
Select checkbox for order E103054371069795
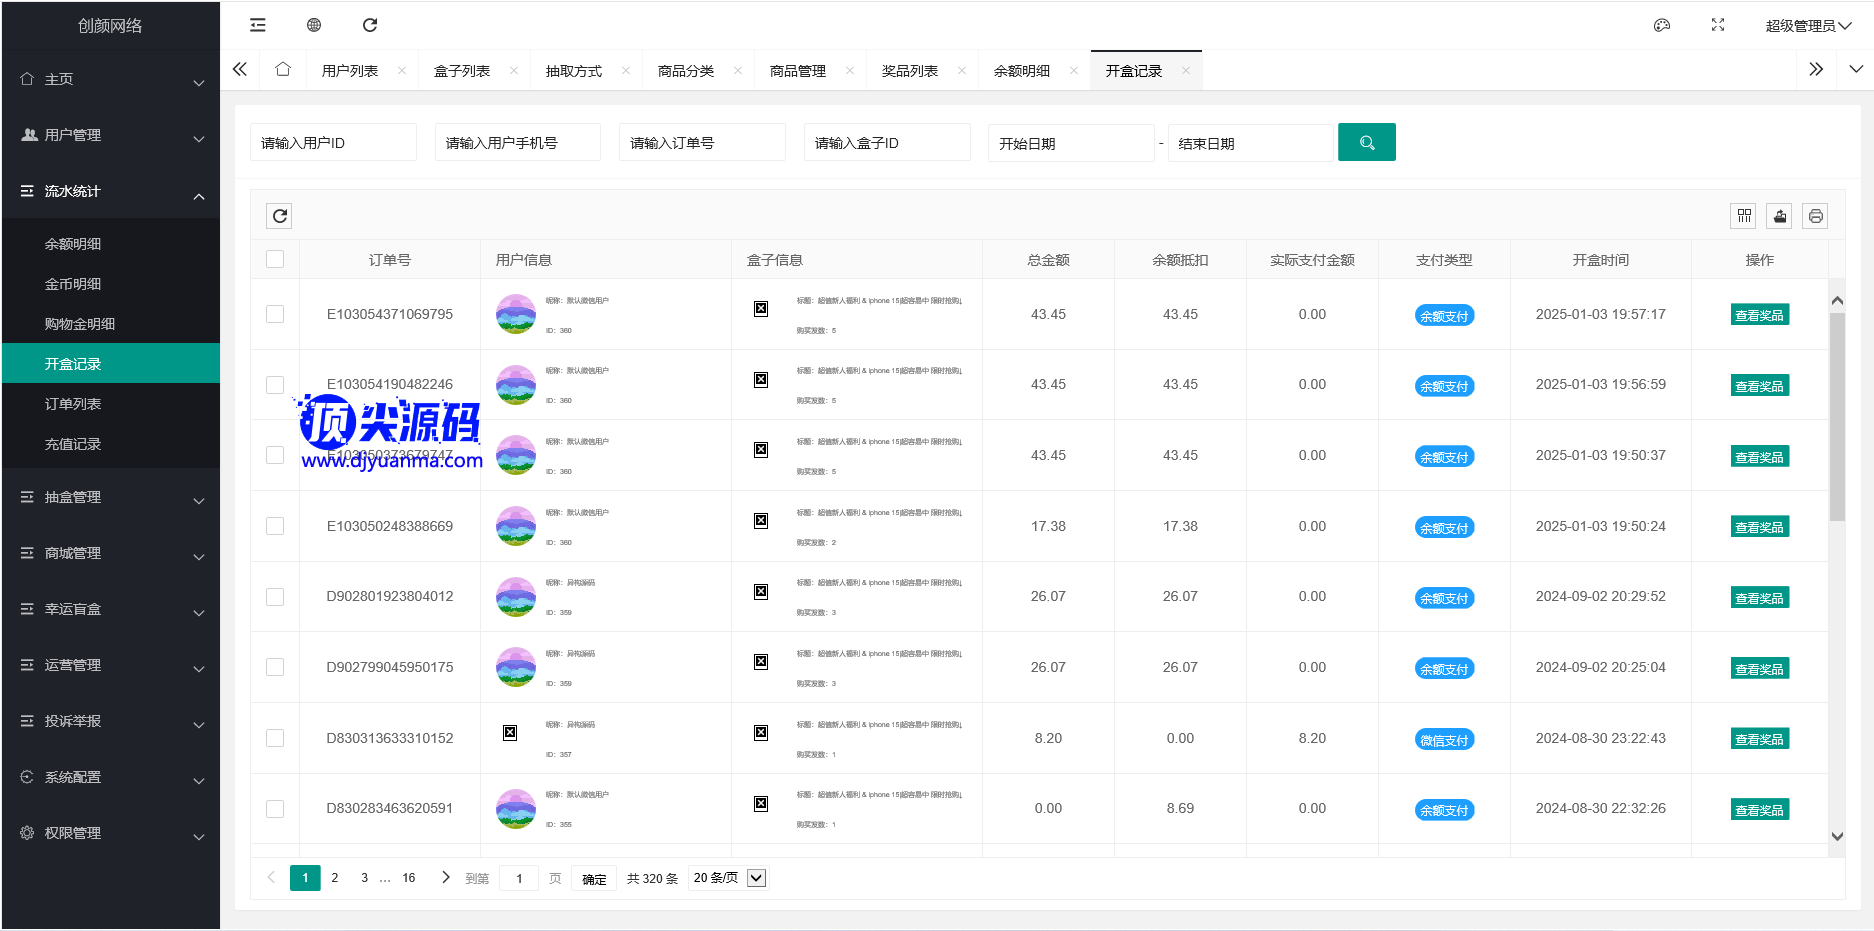[x=275, y=314]
